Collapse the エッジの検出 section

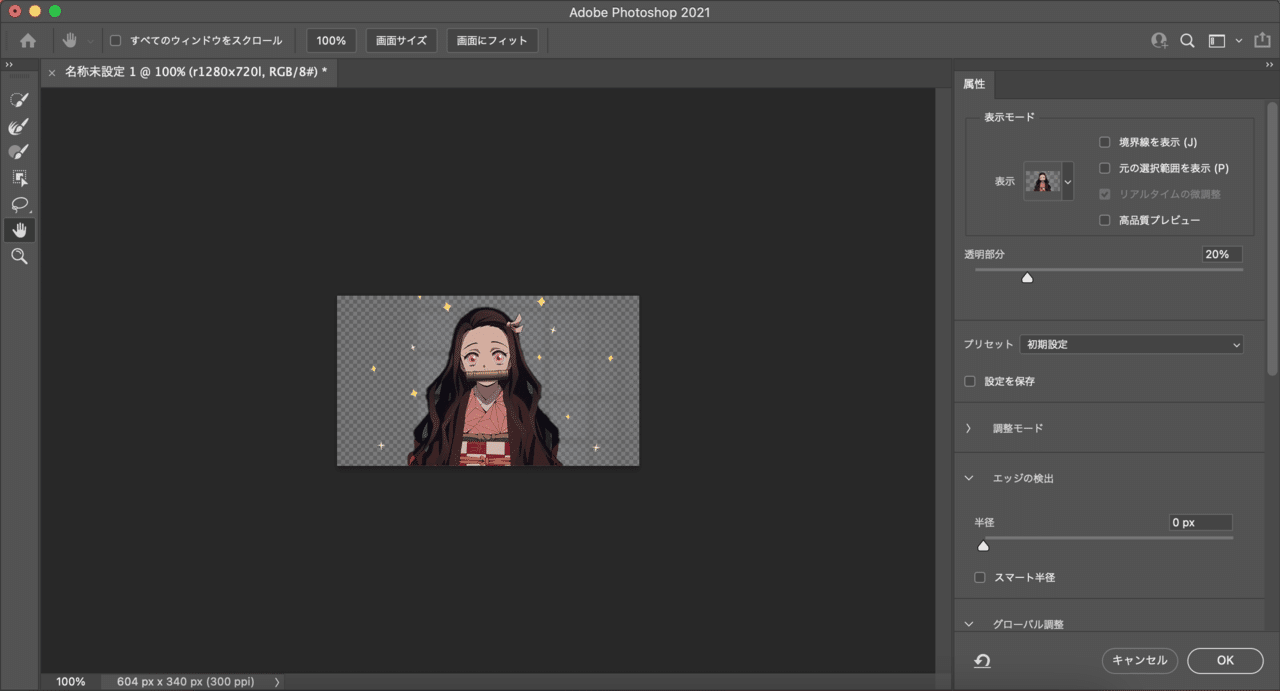(968, 478)
